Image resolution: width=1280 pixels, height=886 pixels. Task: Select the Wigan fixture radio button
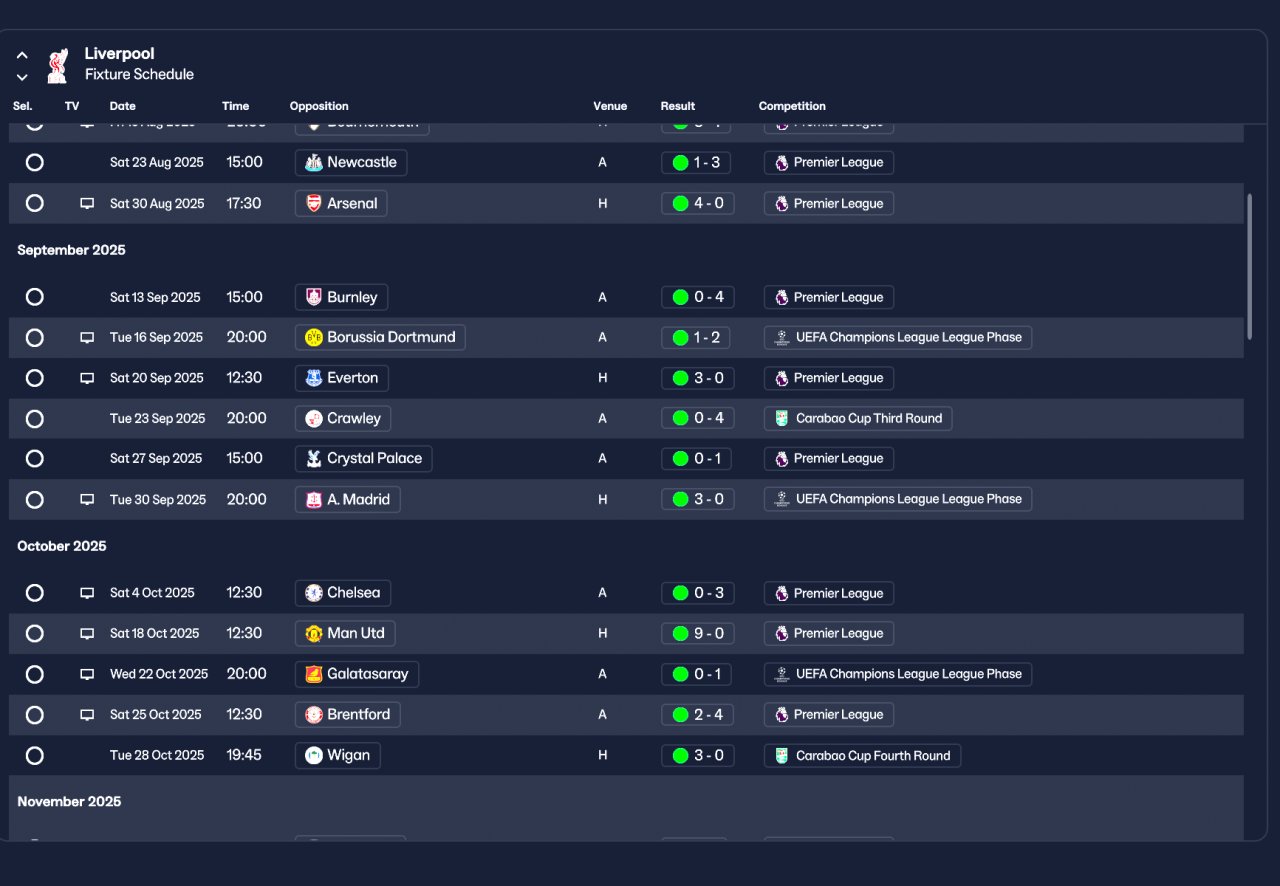(35, 755)
